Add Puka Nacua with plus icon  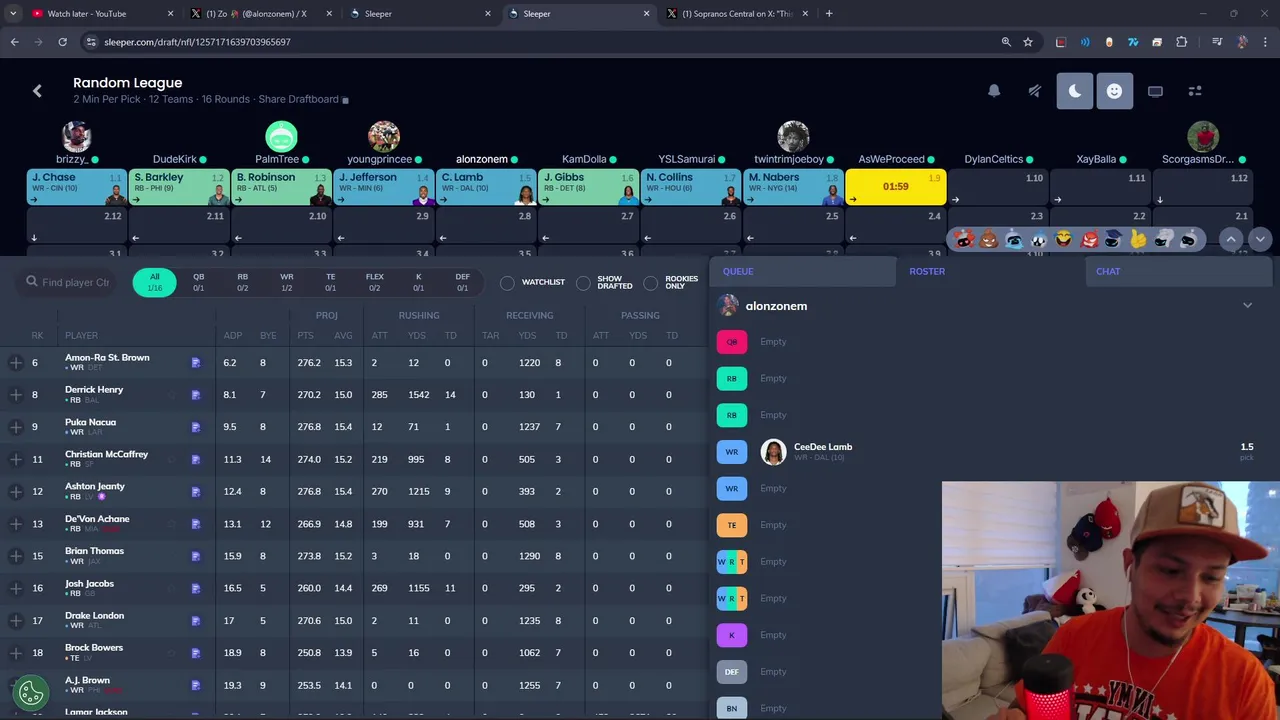coord(16,427)
